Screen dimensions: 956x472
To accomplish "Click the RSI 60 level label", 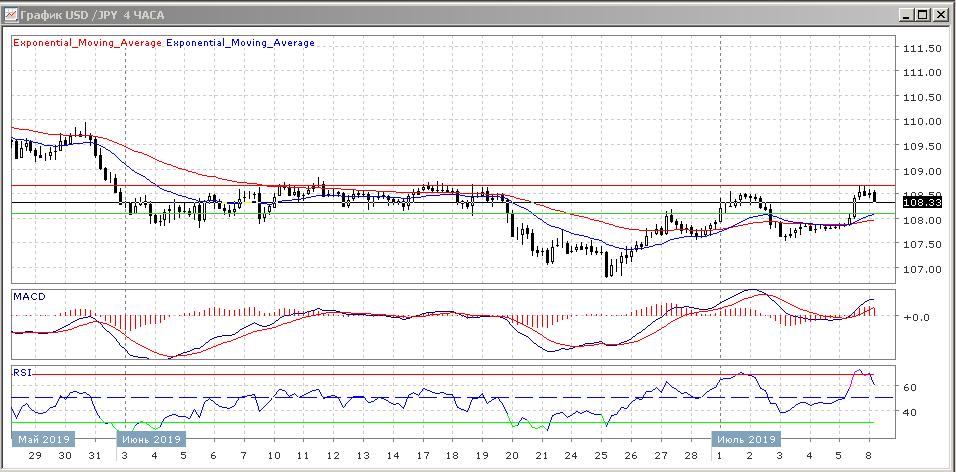I will click(910, 386).
